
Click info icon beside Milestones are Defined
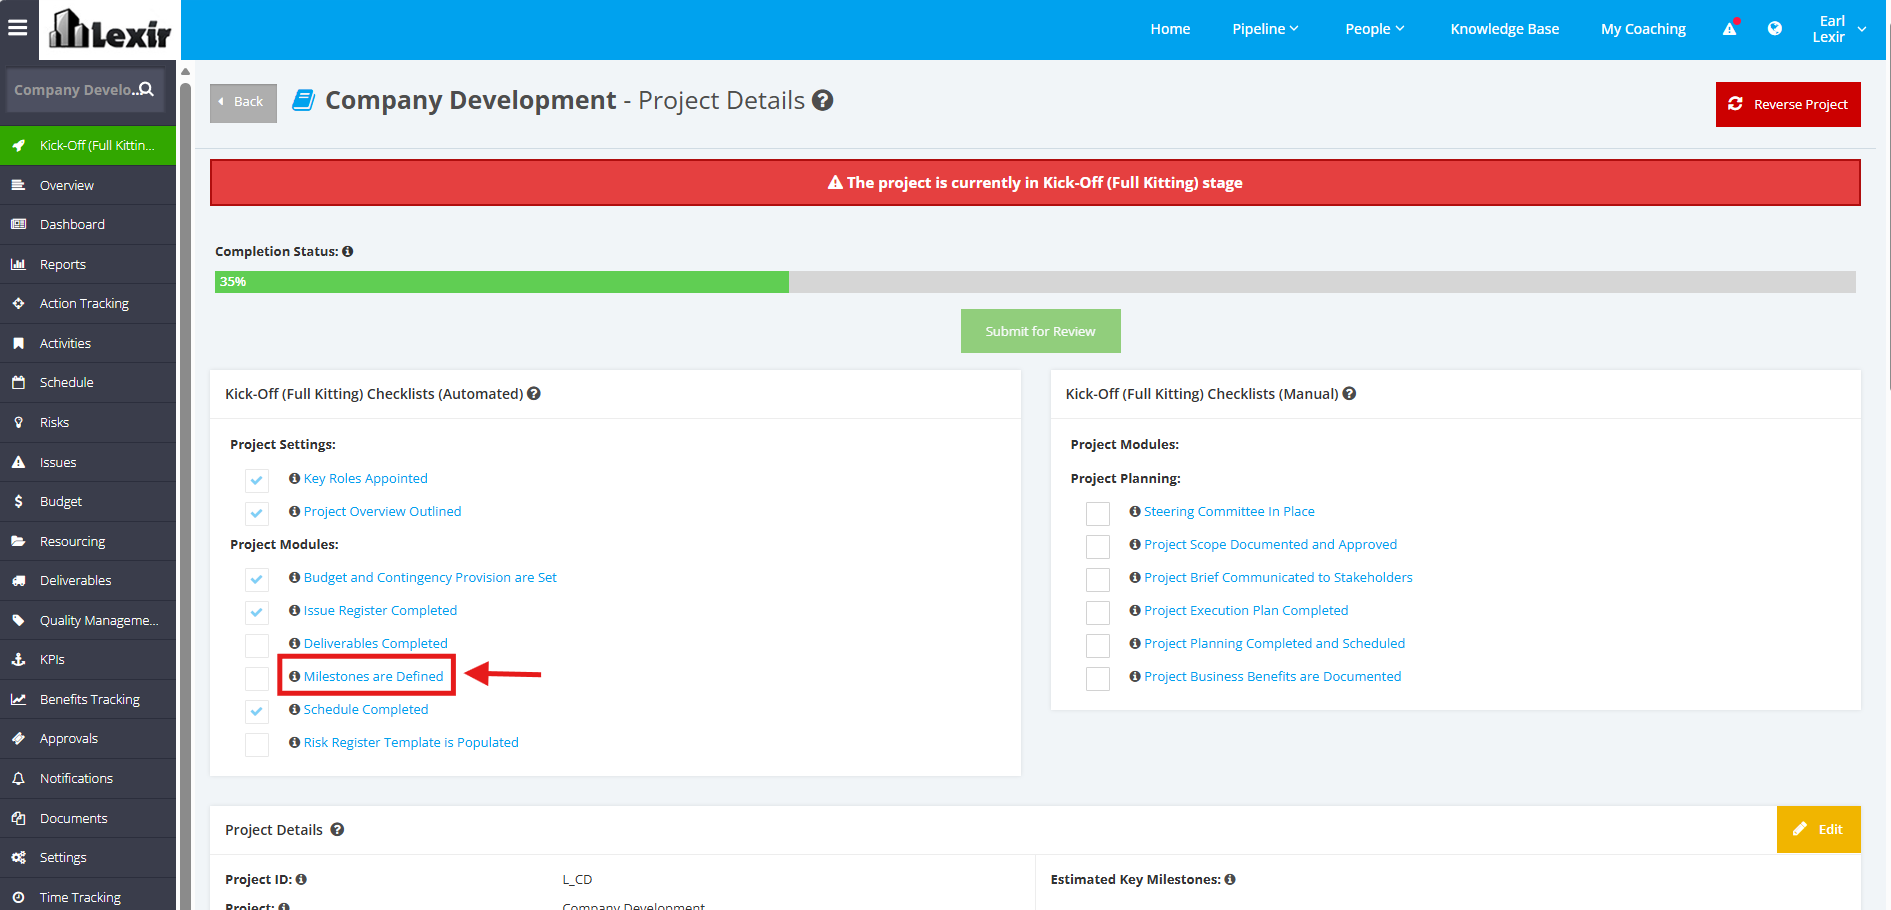[x=294, y=676]
